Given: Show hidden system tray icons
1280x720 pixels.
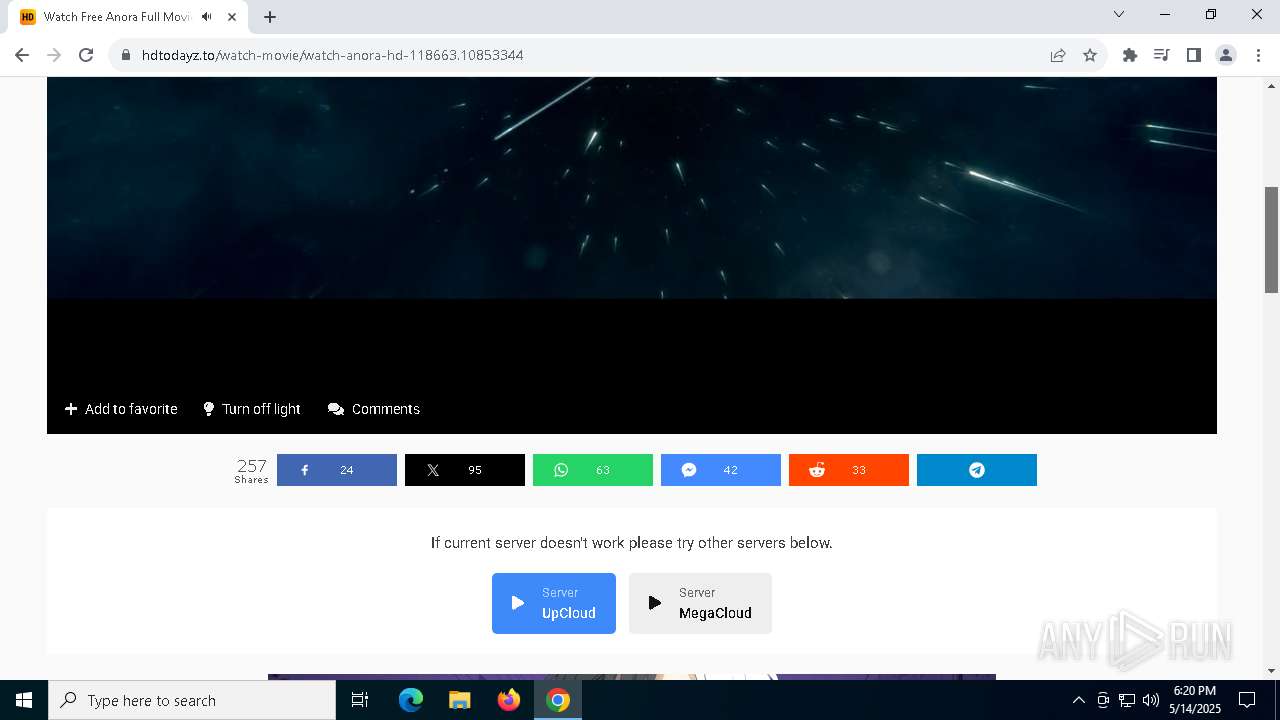Looking at the screenshot, I should 1079,700.
